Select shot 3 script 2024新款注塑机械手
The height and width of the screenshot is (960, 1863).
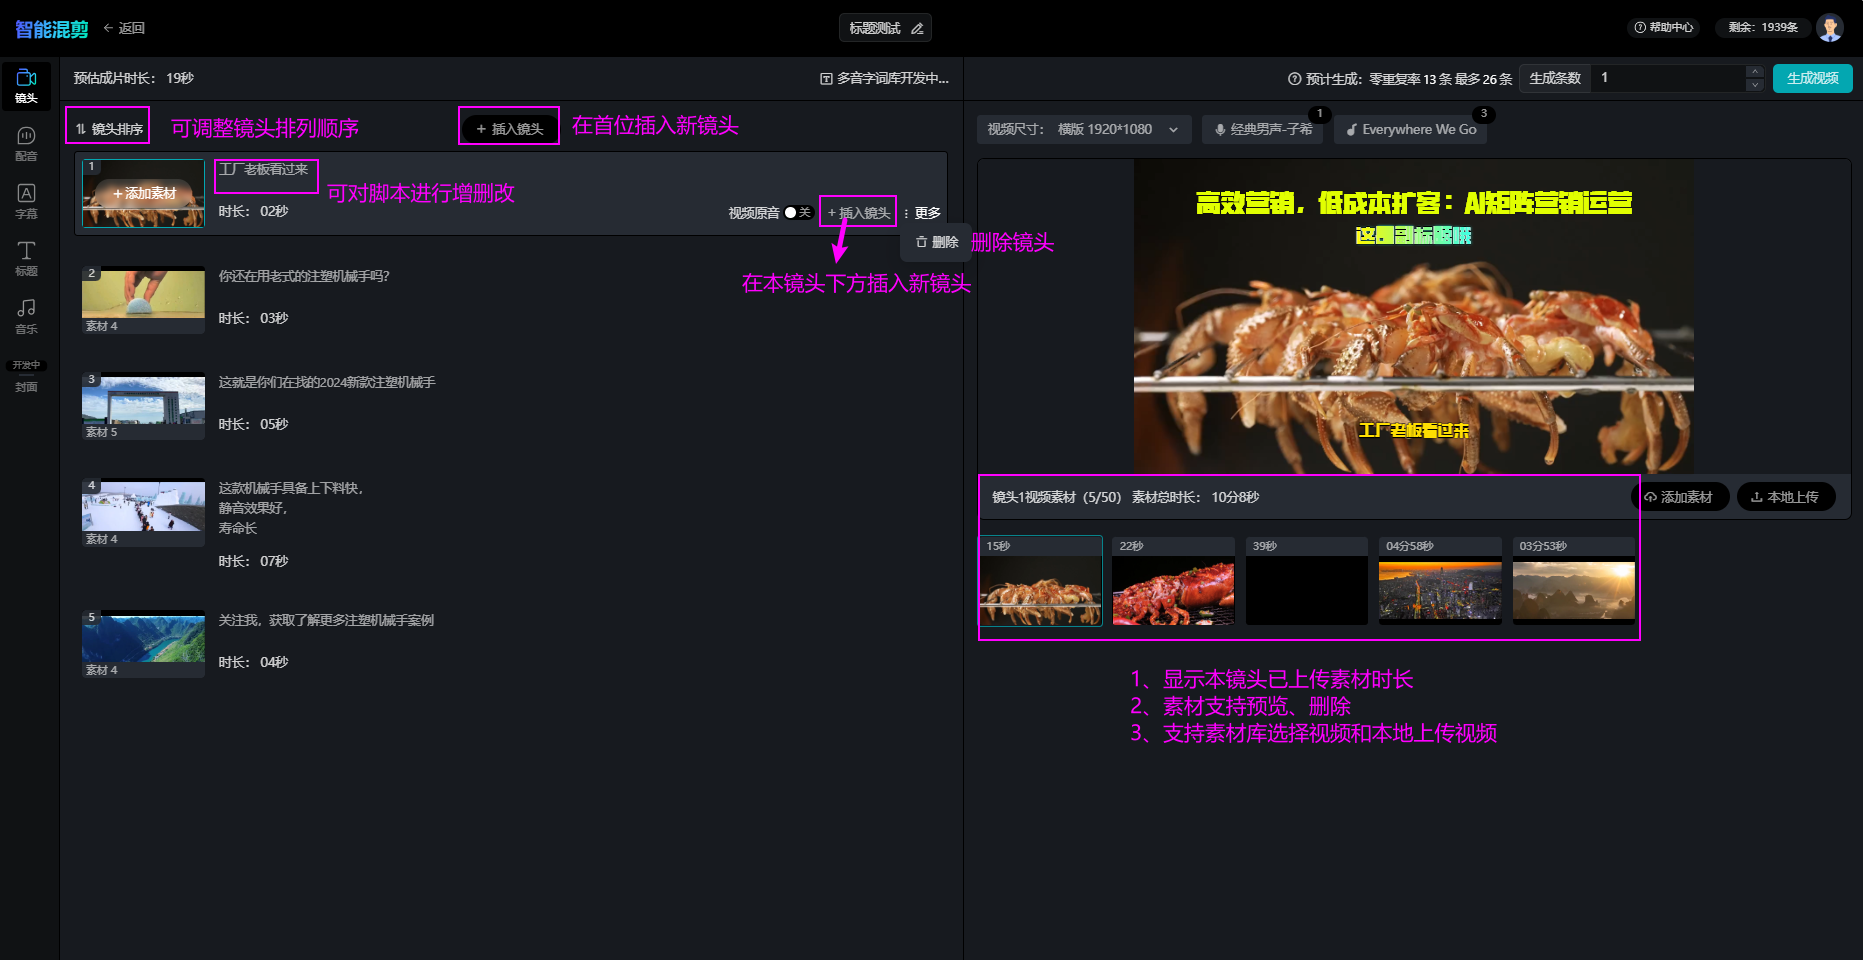tap(327, 382)
